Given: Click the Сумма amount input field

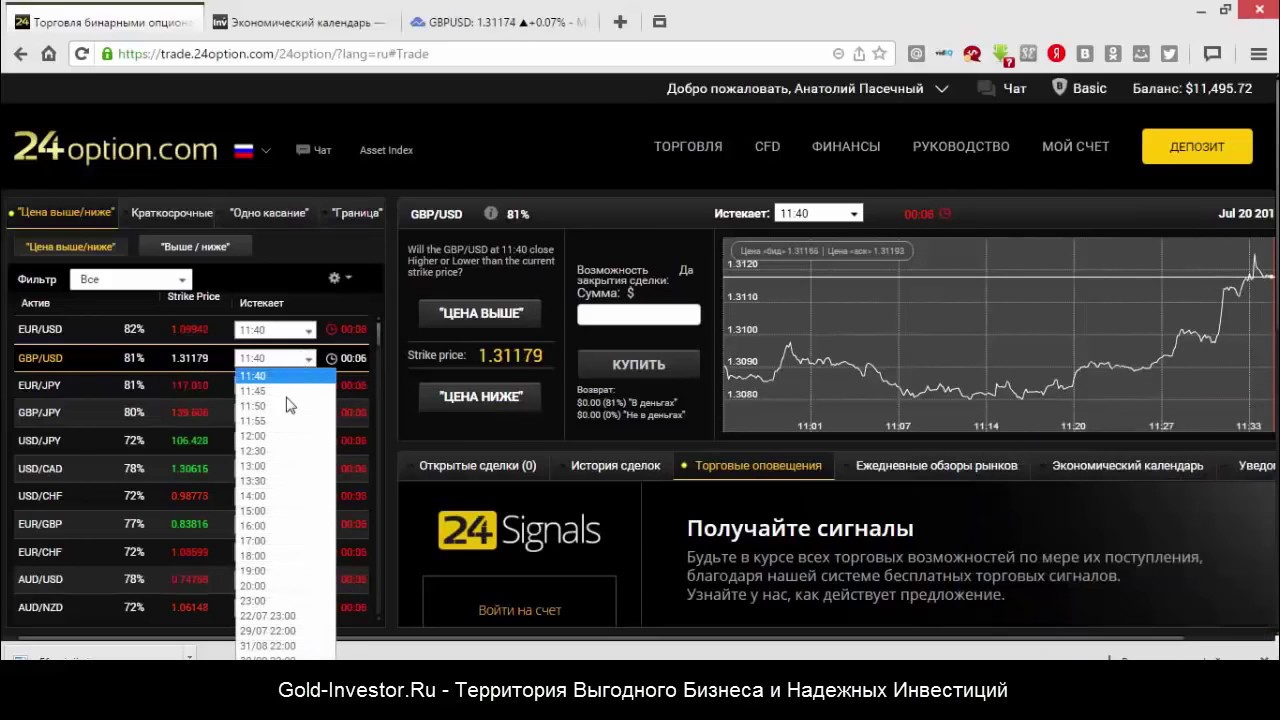Looking at the screenshot, I should pyautogui.click(x=639, y=315).
